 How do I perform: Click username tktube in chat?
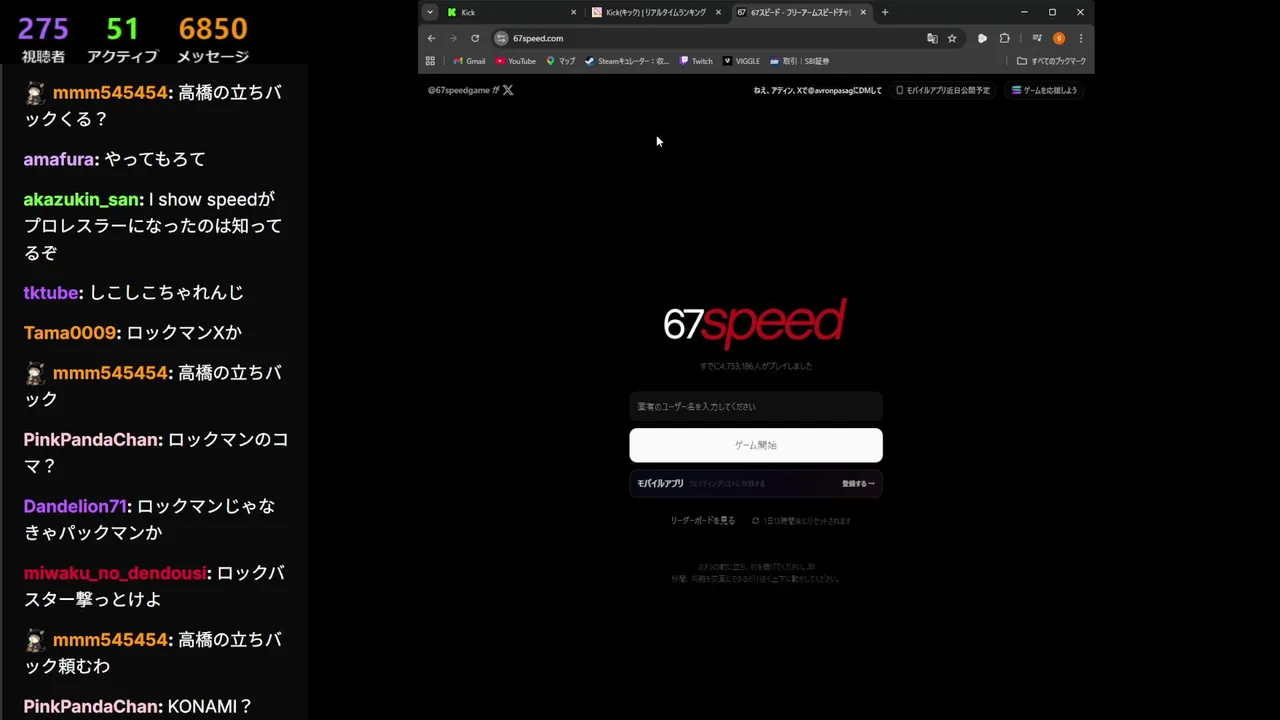51,292
